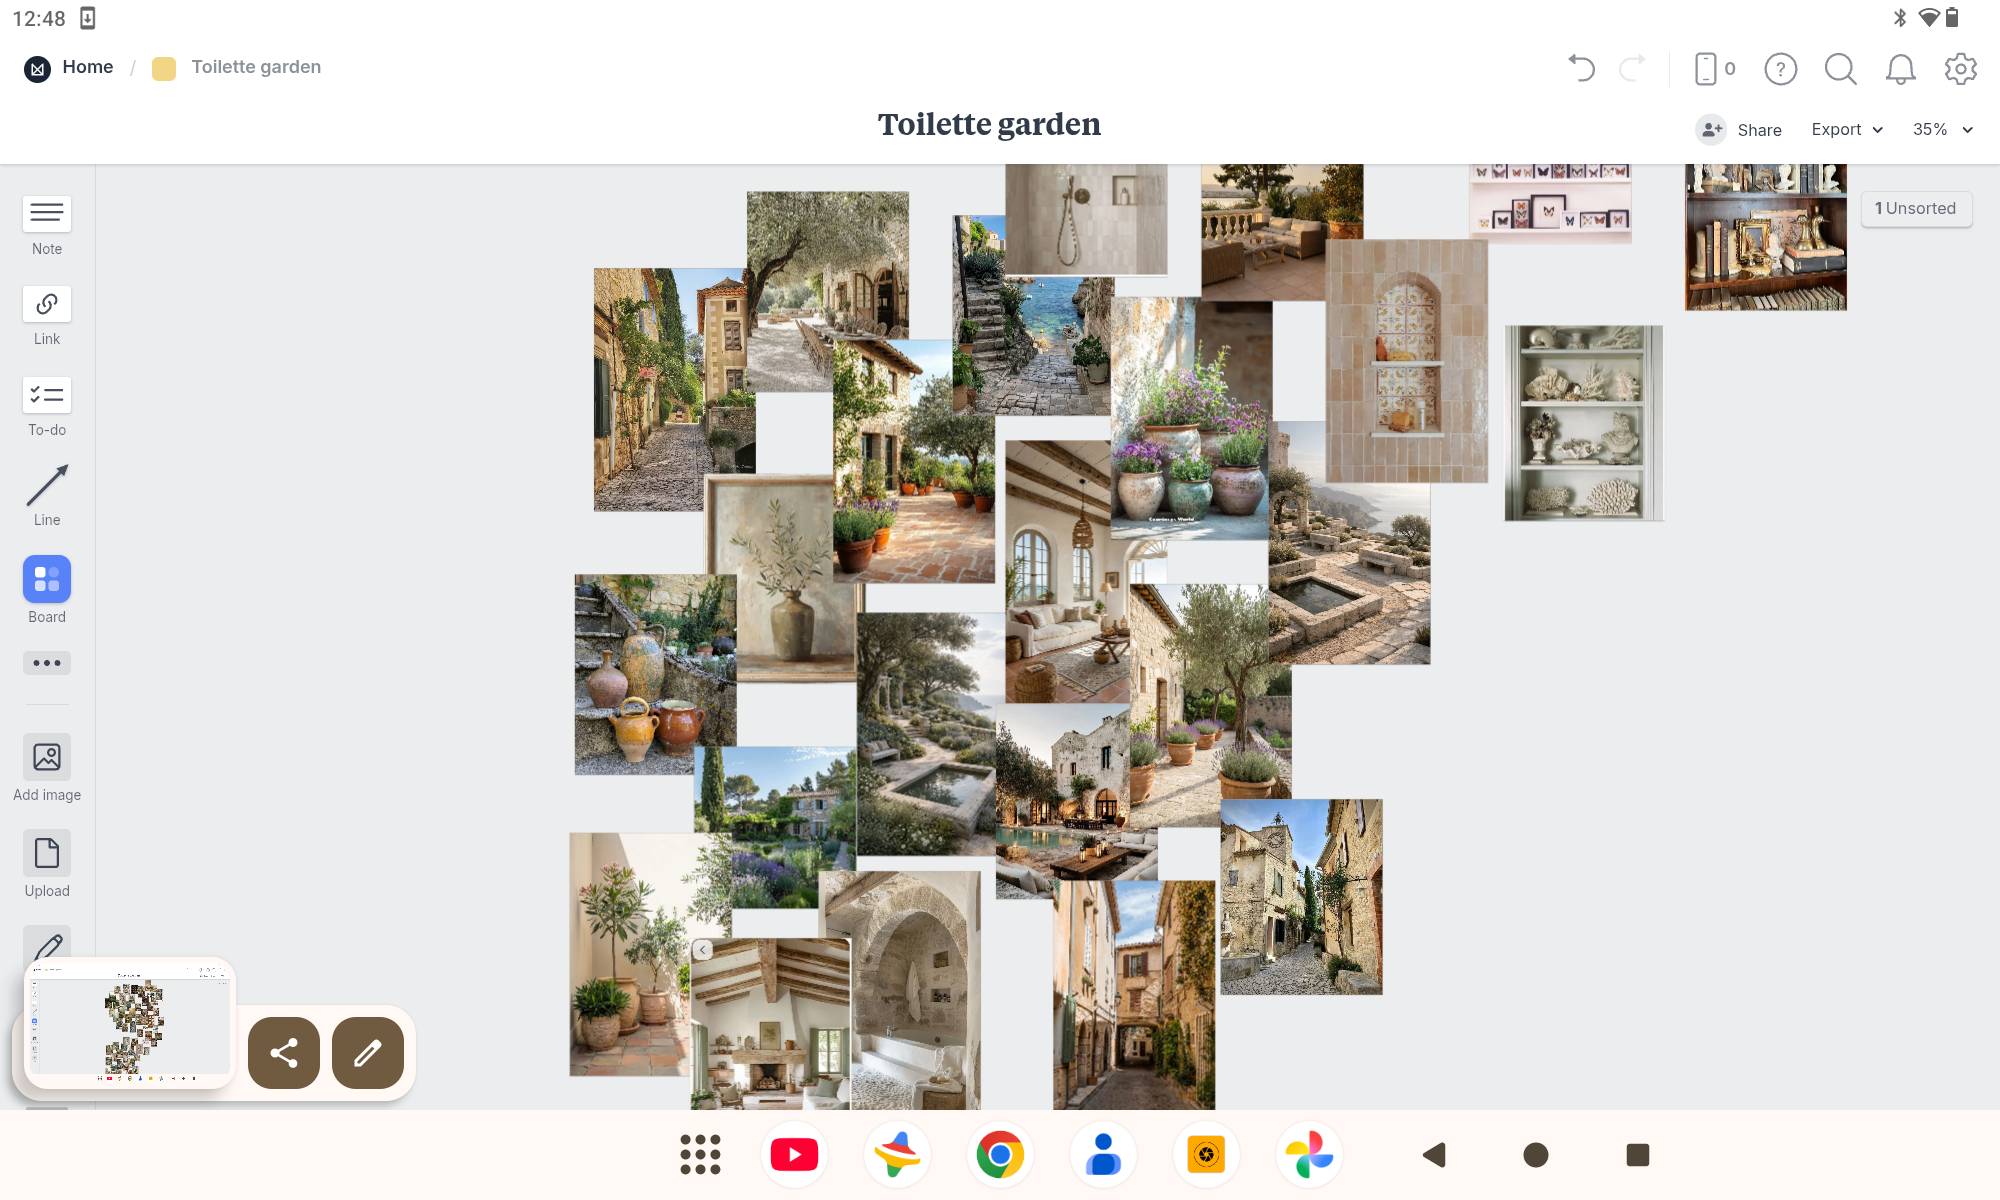The image size is (2000, 1200).
Task: Expand the Export dropdown
Action: [x=1846, y=130]
